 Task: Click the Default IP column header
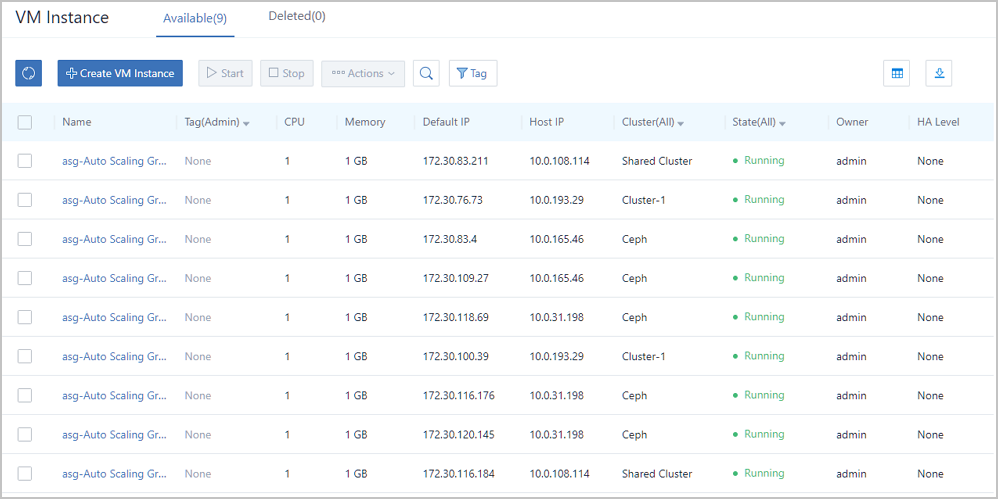point(446,122)
